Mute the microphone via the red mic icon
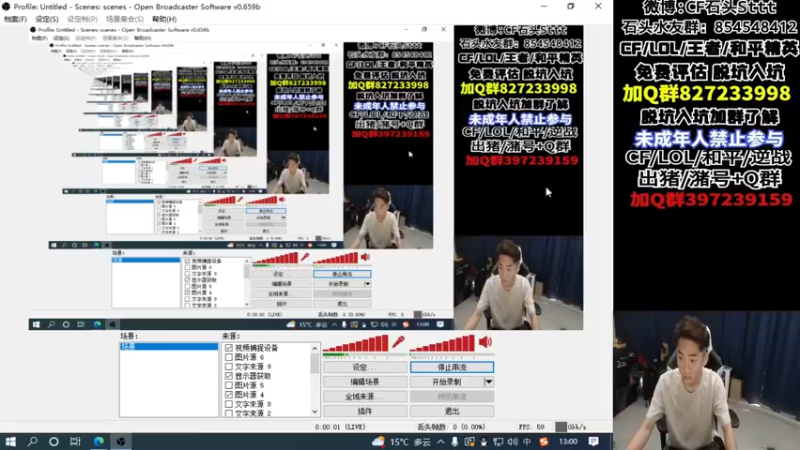The width and height of the screenshot is (800, 450). coord(398,342)
